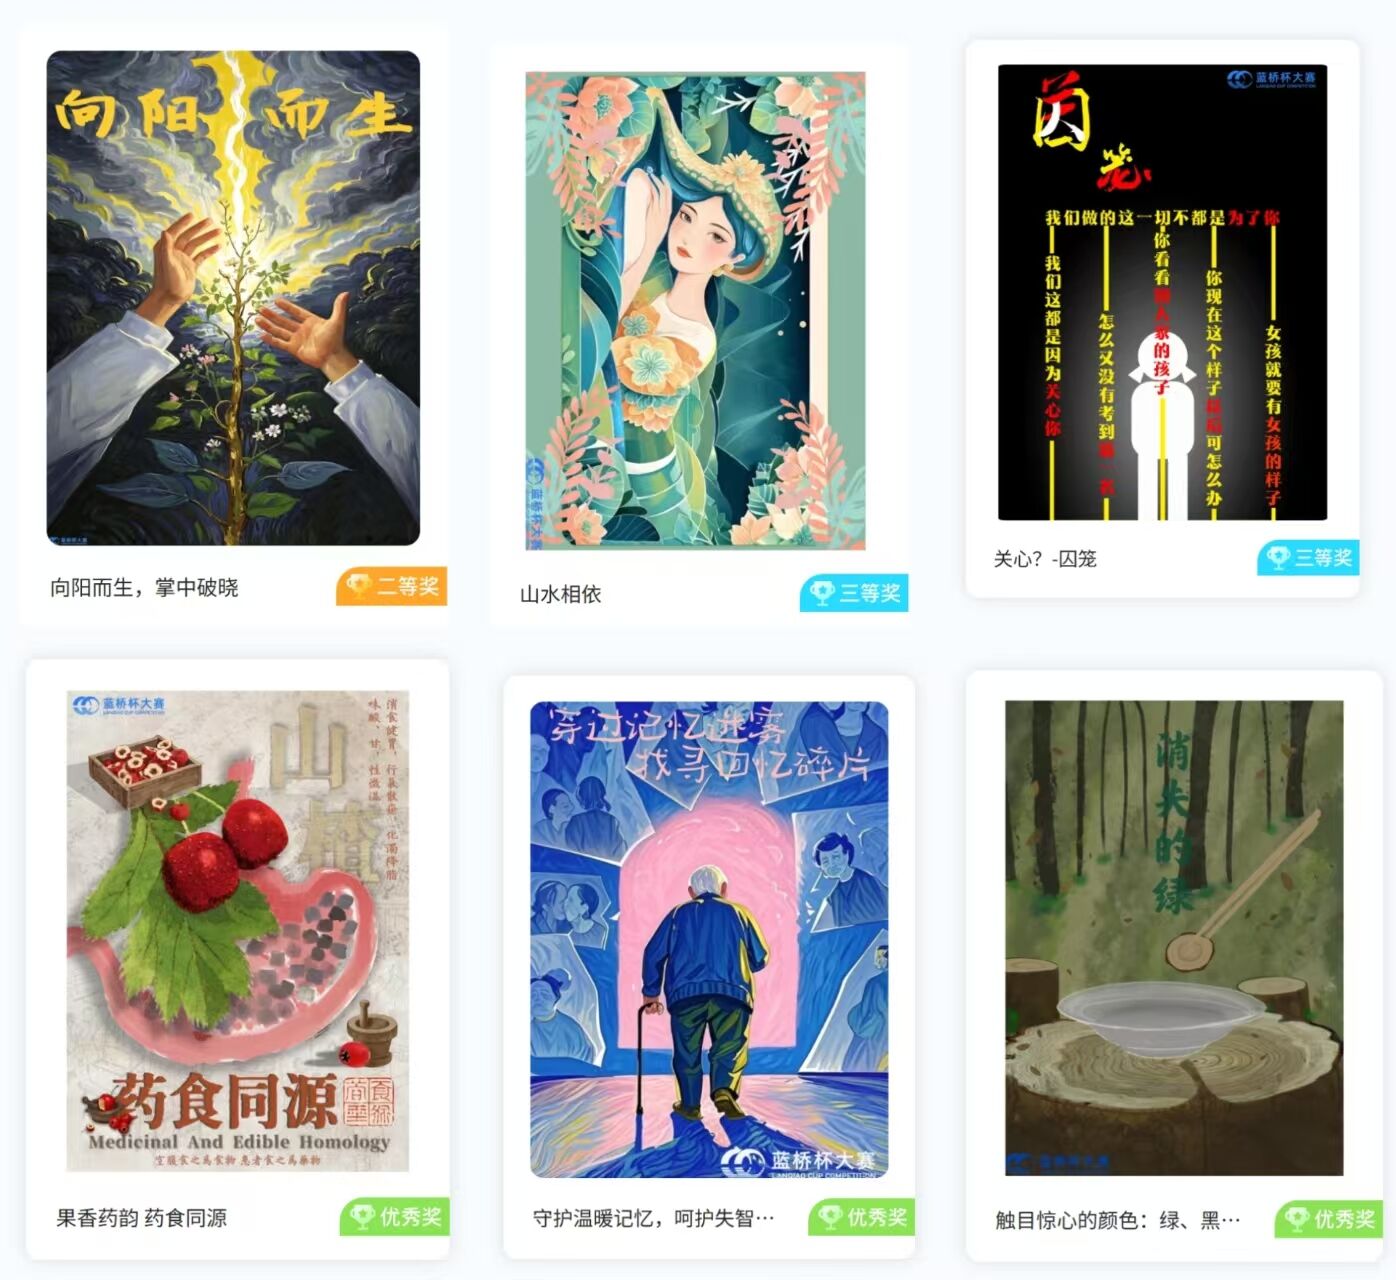
Task: Click trophy icon on 守护温暖记忆 优秀奖 badge
Action: click(x=829, y=1217)
